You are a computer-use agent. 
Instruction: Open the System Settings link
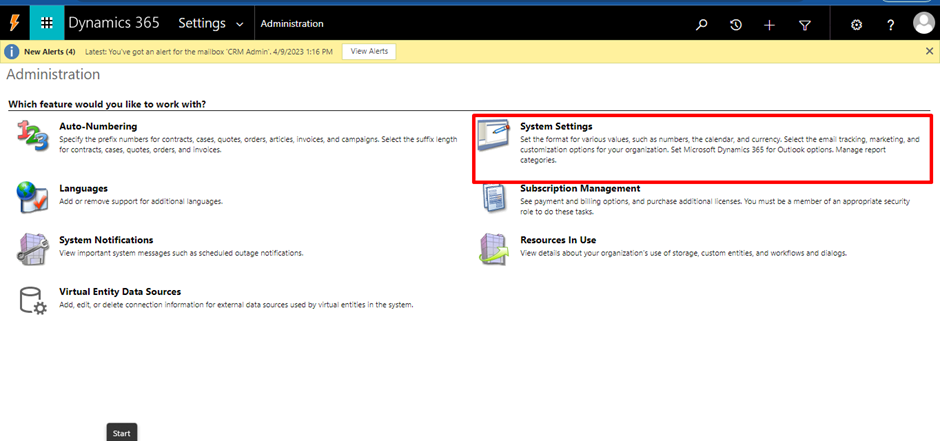click(556, 126)
